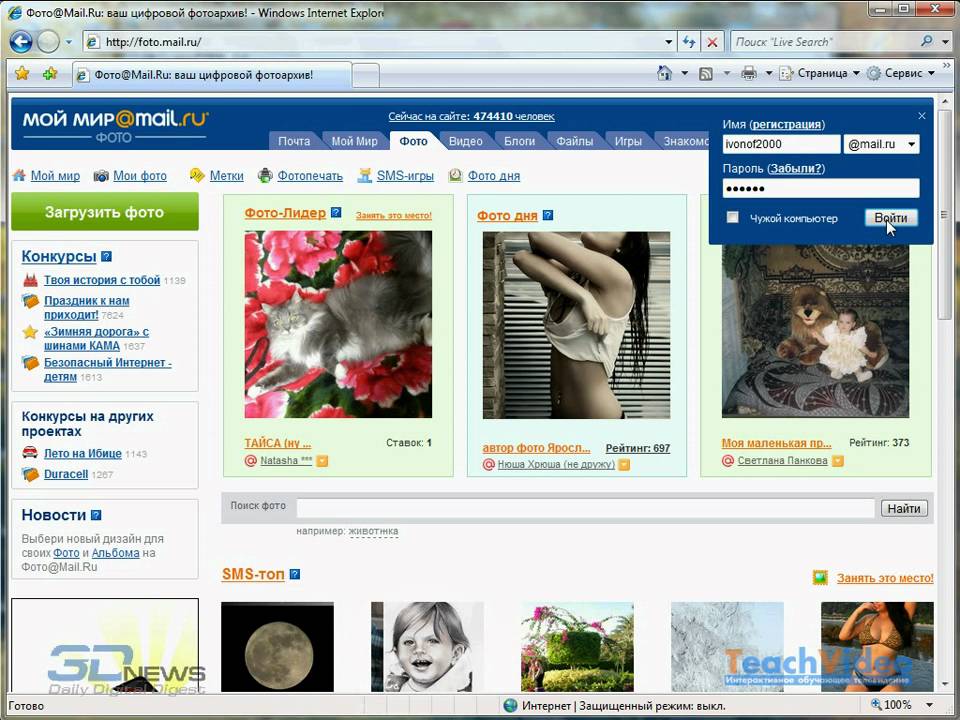
Task: Click the help icon next to Новости
Action: [96, 516]
